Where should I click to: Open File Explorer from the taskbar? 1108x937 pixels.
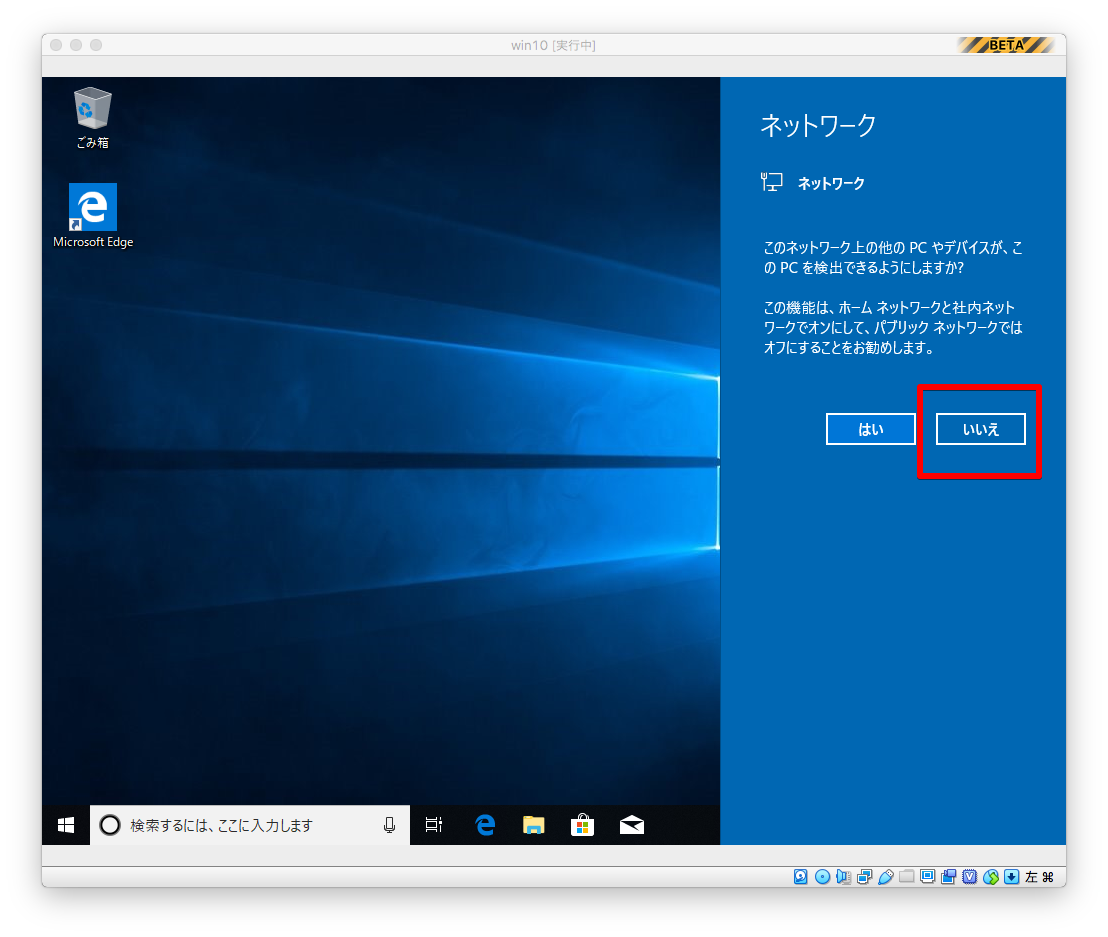(x=534, y=825)
